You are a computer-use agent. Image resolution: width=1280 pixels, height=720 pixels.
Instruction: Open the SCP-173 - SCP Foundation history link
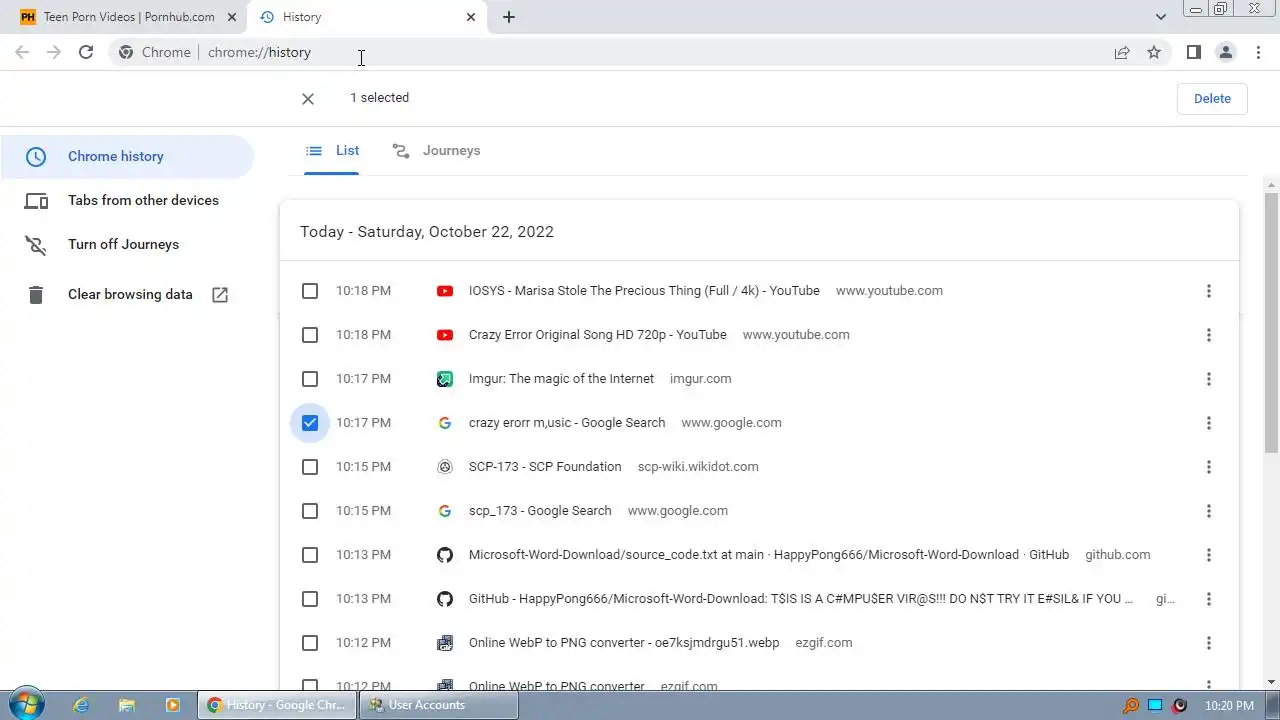tap(545, 467)
